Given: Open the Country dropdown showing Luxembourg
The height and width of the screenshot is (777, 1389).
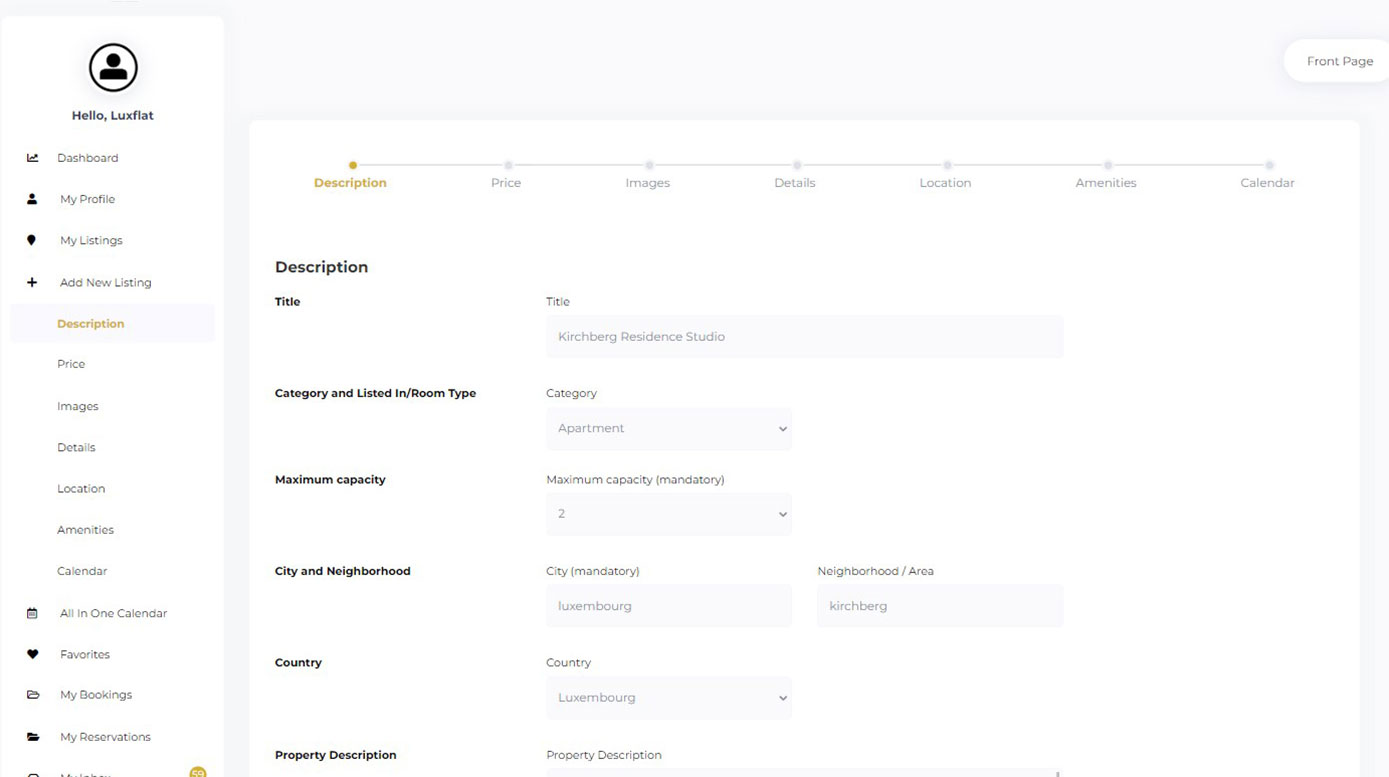Looking at the screenshot, I should 668,698.
